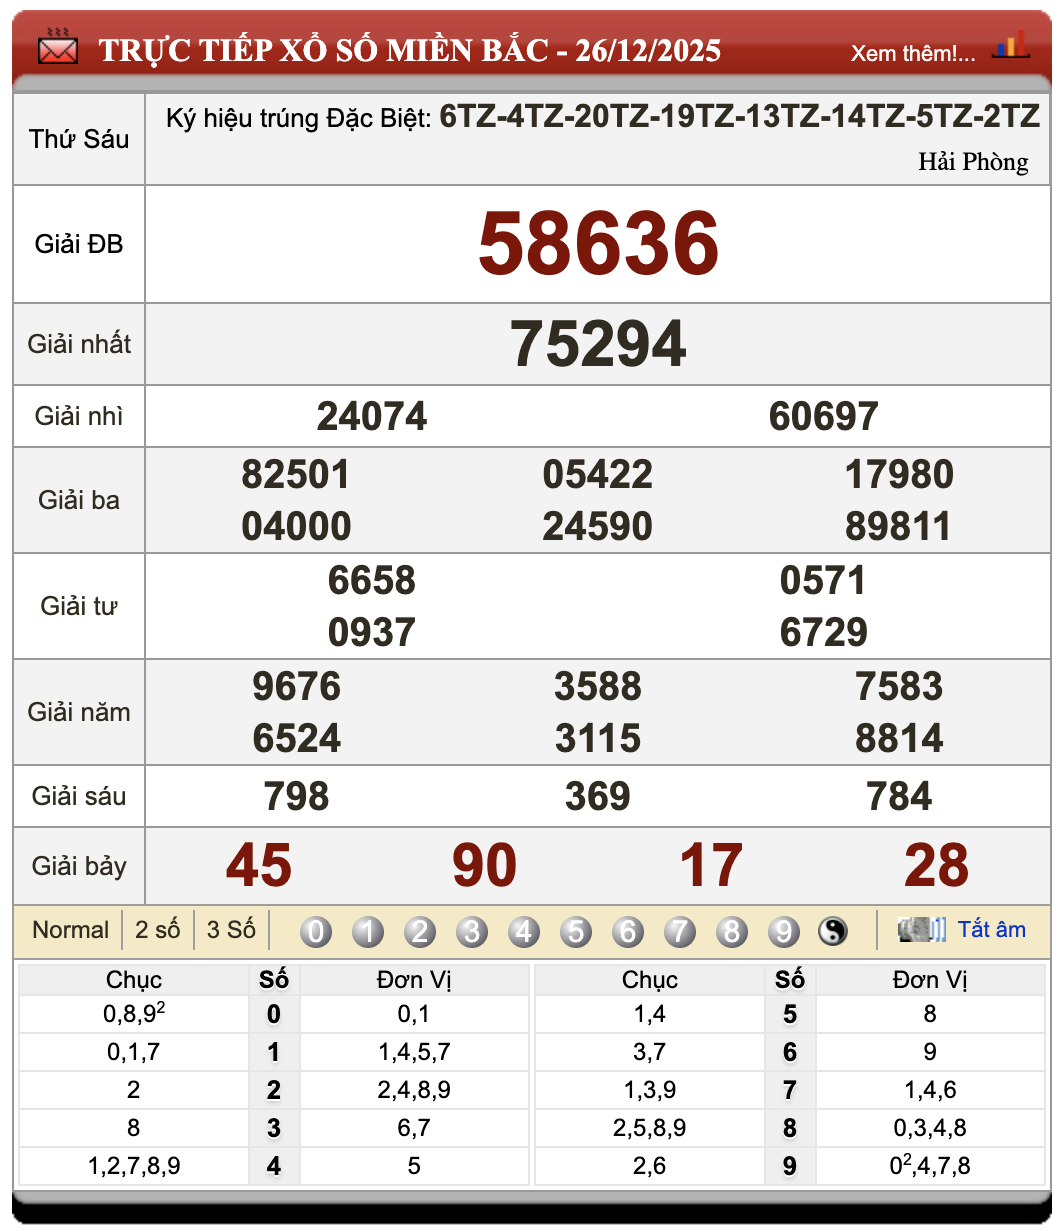The image size is (1062, 1232).
Task: Select the digit 0 ball filter
Action: point(316,932)
